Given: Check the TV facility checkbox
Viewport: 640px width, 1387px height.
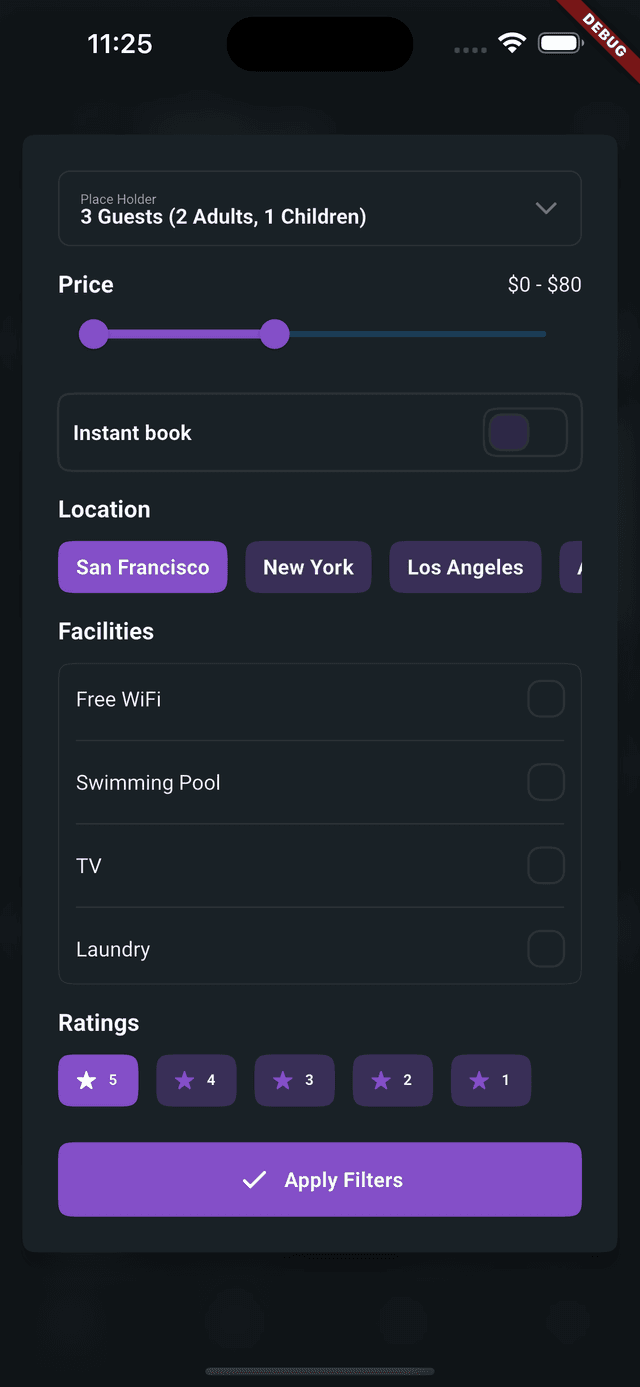Looking at the screenshot, I should pyautogui.click(x=546, y=865).
